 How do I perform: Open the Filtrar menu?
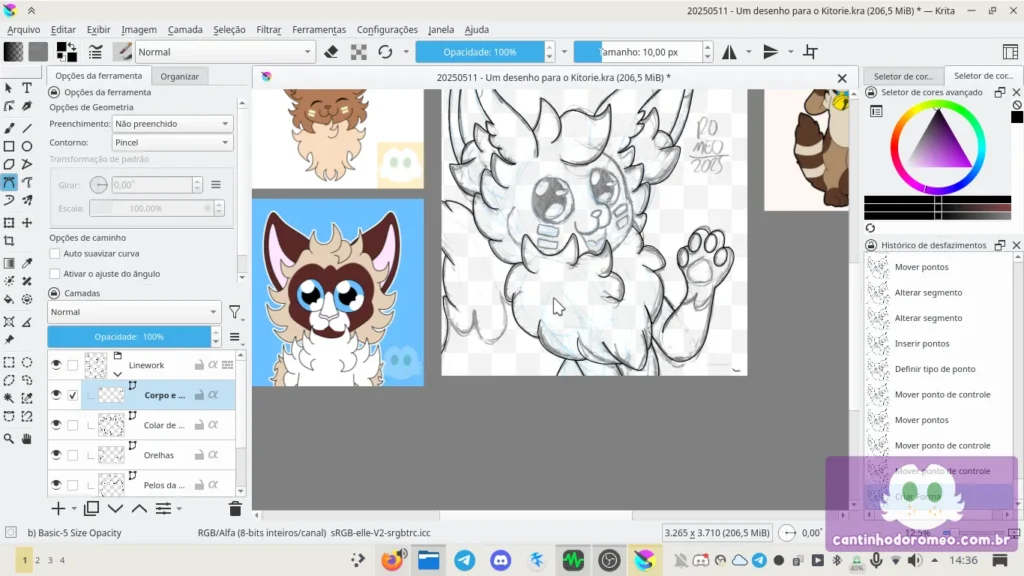click(268, 29)
